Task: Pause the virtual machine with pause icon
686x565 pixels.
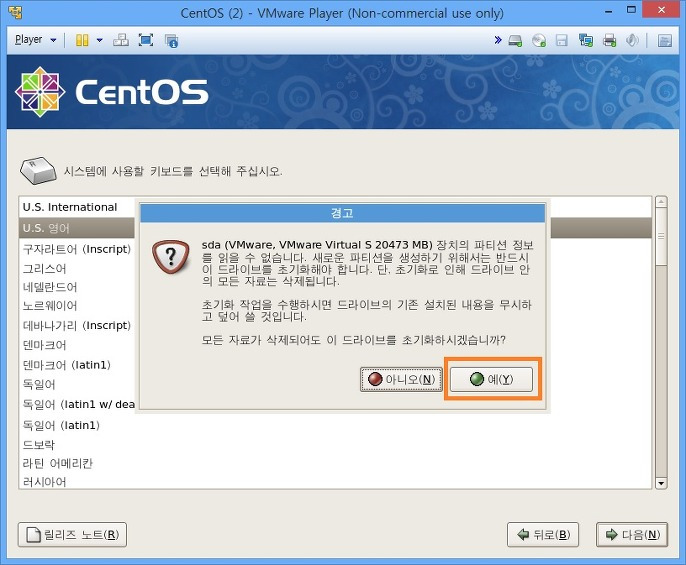Action: click(x=82, y=40)
